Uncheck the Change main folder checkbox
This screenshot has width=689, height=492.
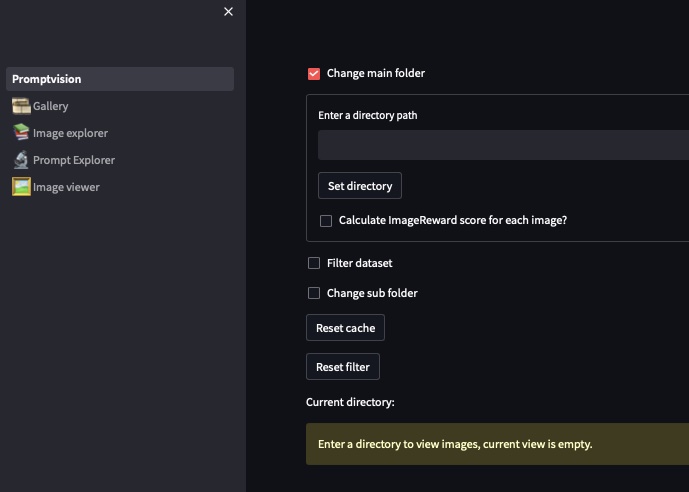pos(314,74)
